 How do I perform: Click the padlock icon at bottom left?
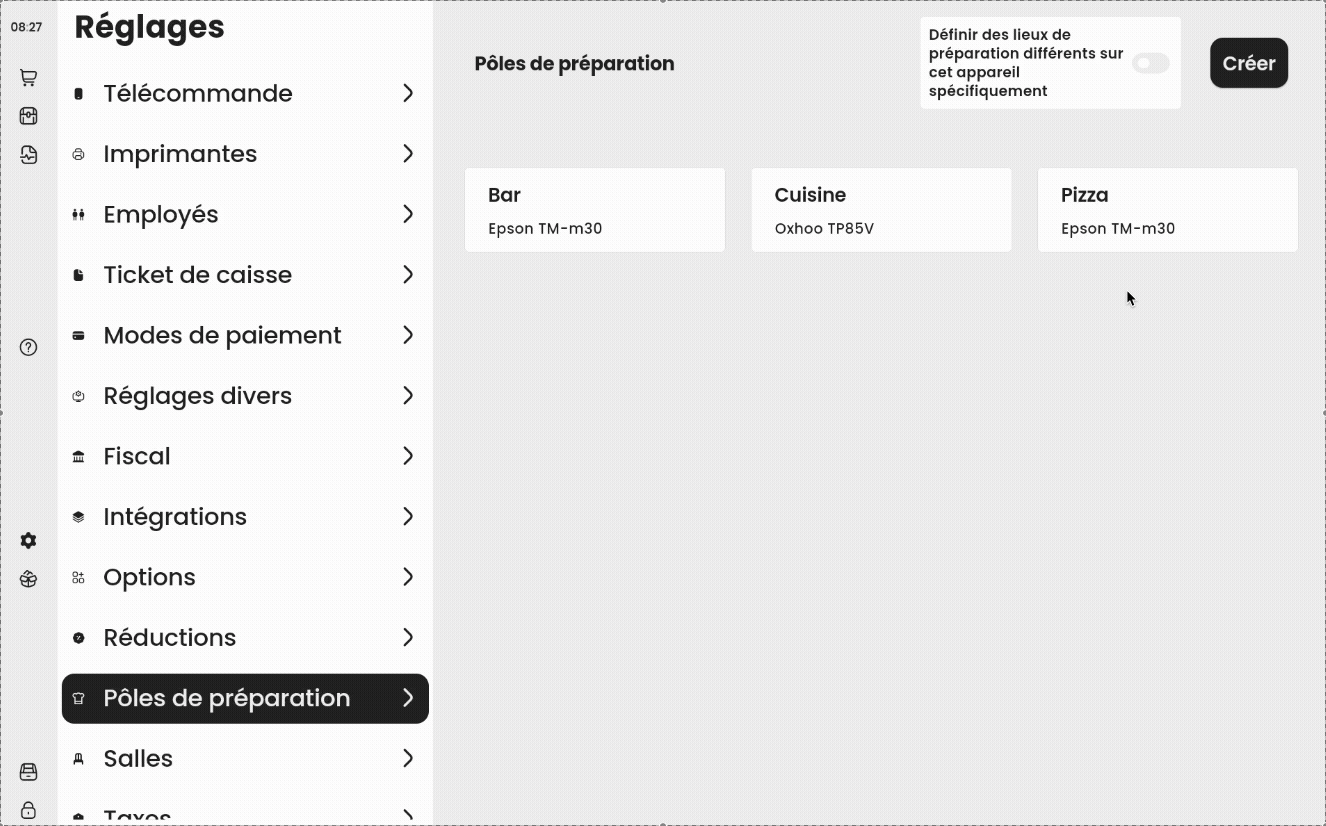click(28, 810)
